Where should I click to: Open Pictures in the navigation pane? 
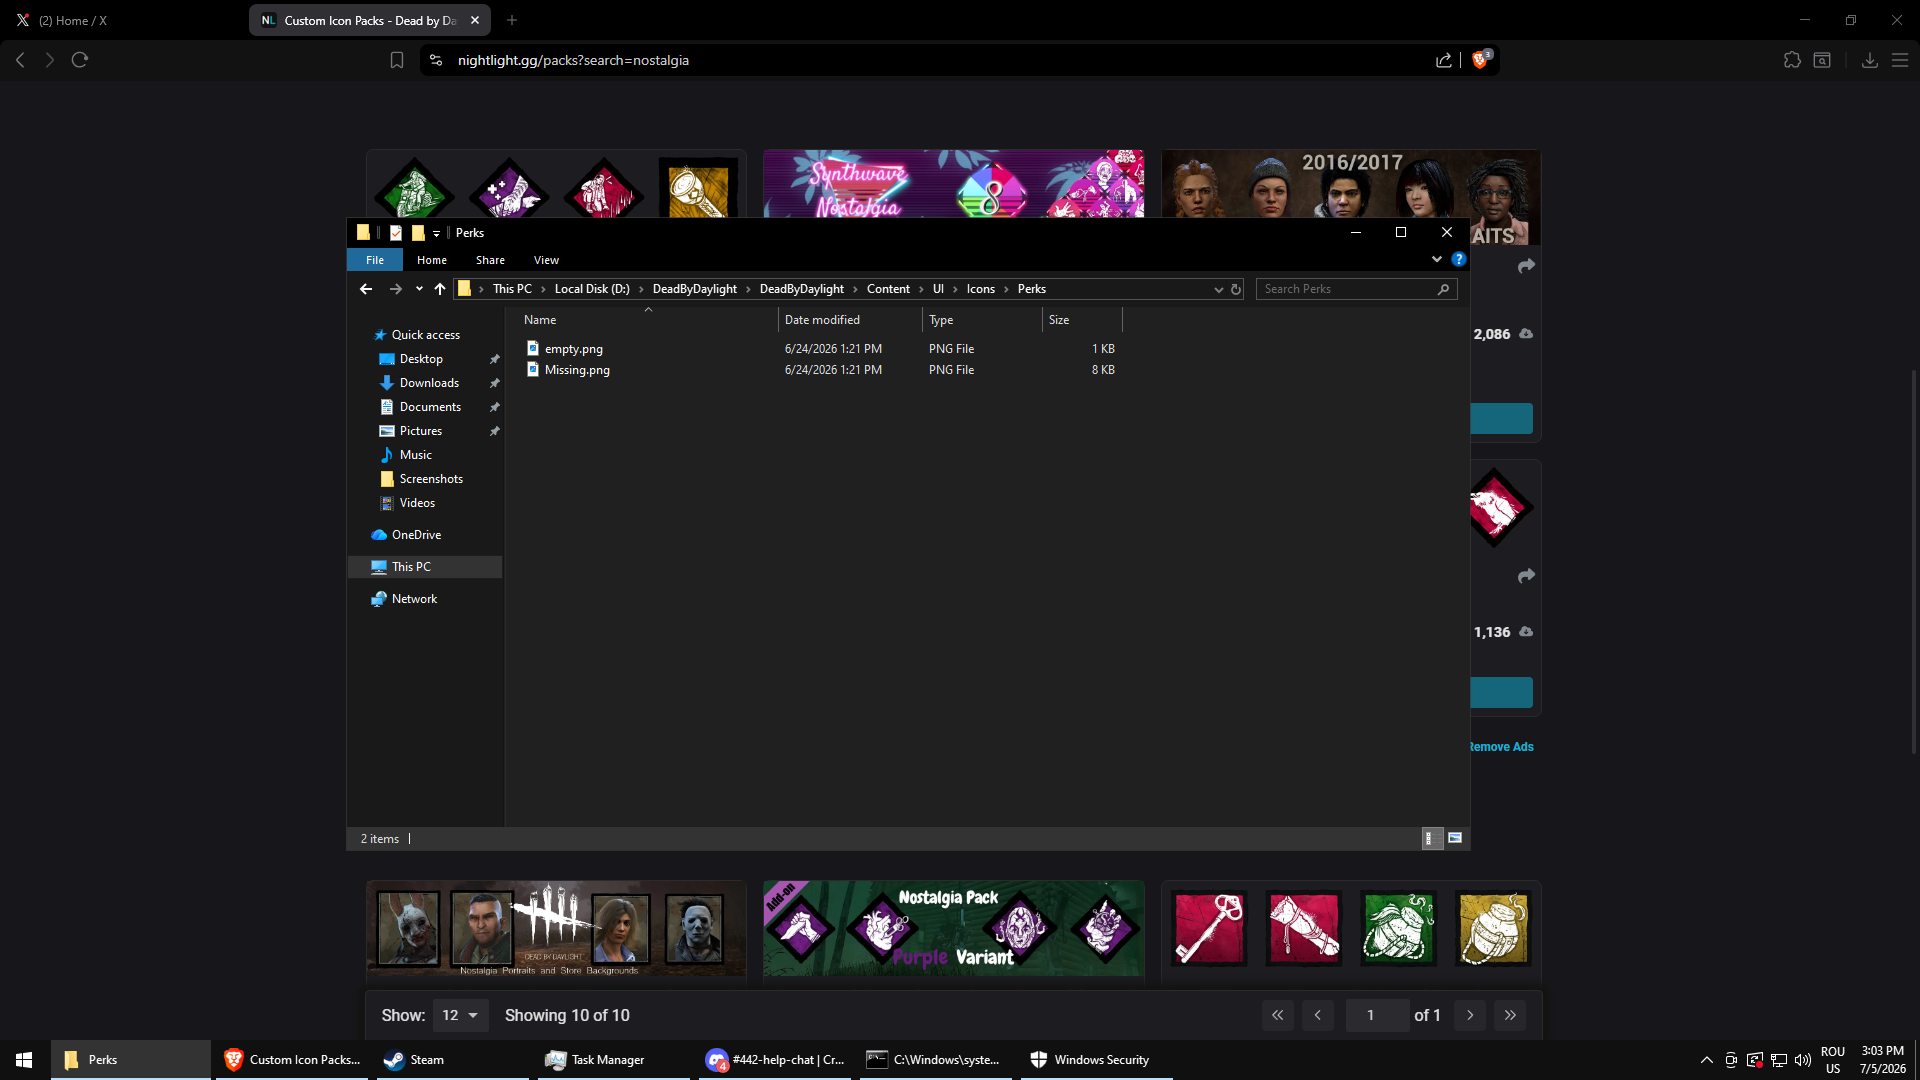point(421,431)
